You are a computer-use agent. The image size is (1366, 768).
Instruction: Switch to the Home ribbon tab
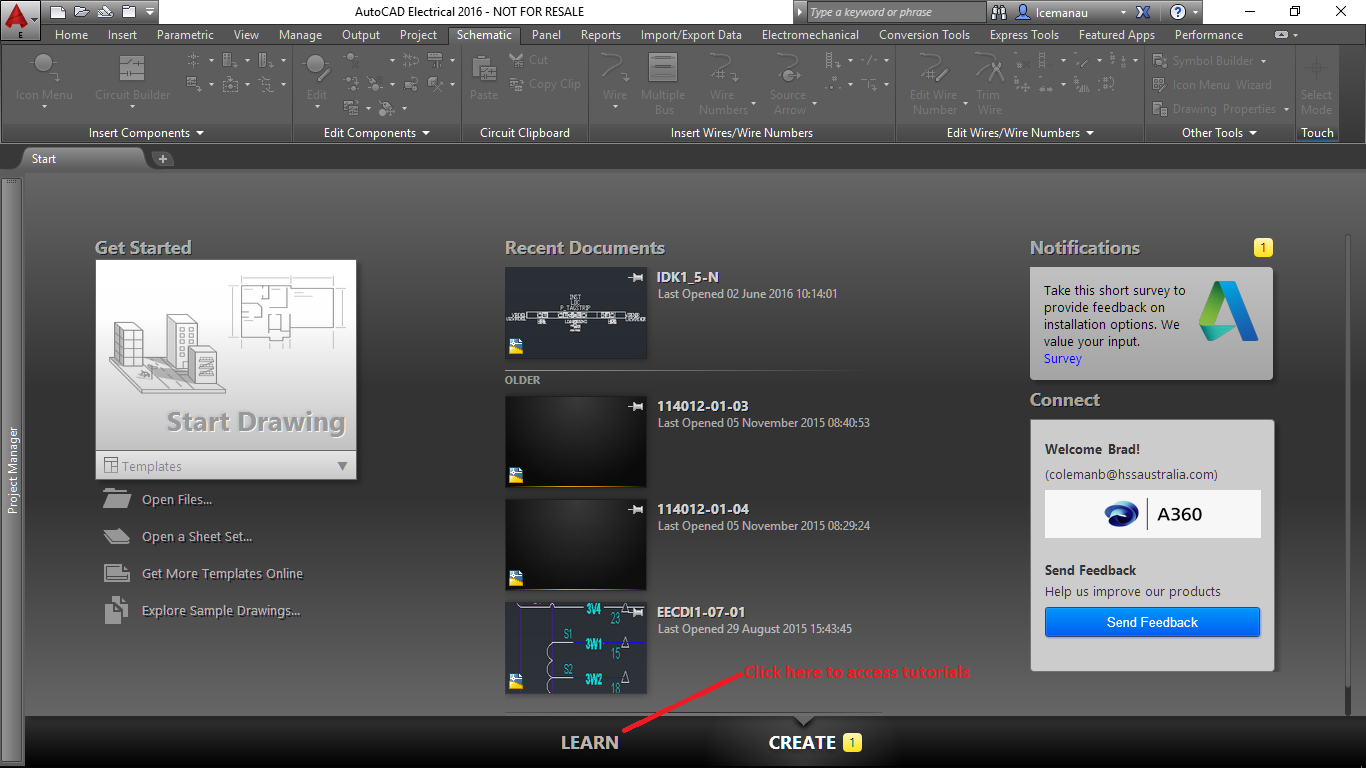[x=71, y=35]
